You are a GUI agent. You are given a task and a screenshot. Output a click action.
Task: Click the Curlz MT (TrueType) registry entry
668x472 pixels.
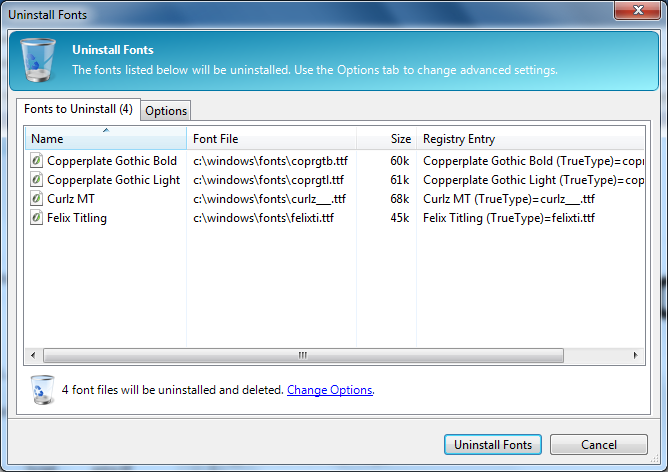(509, 199)
